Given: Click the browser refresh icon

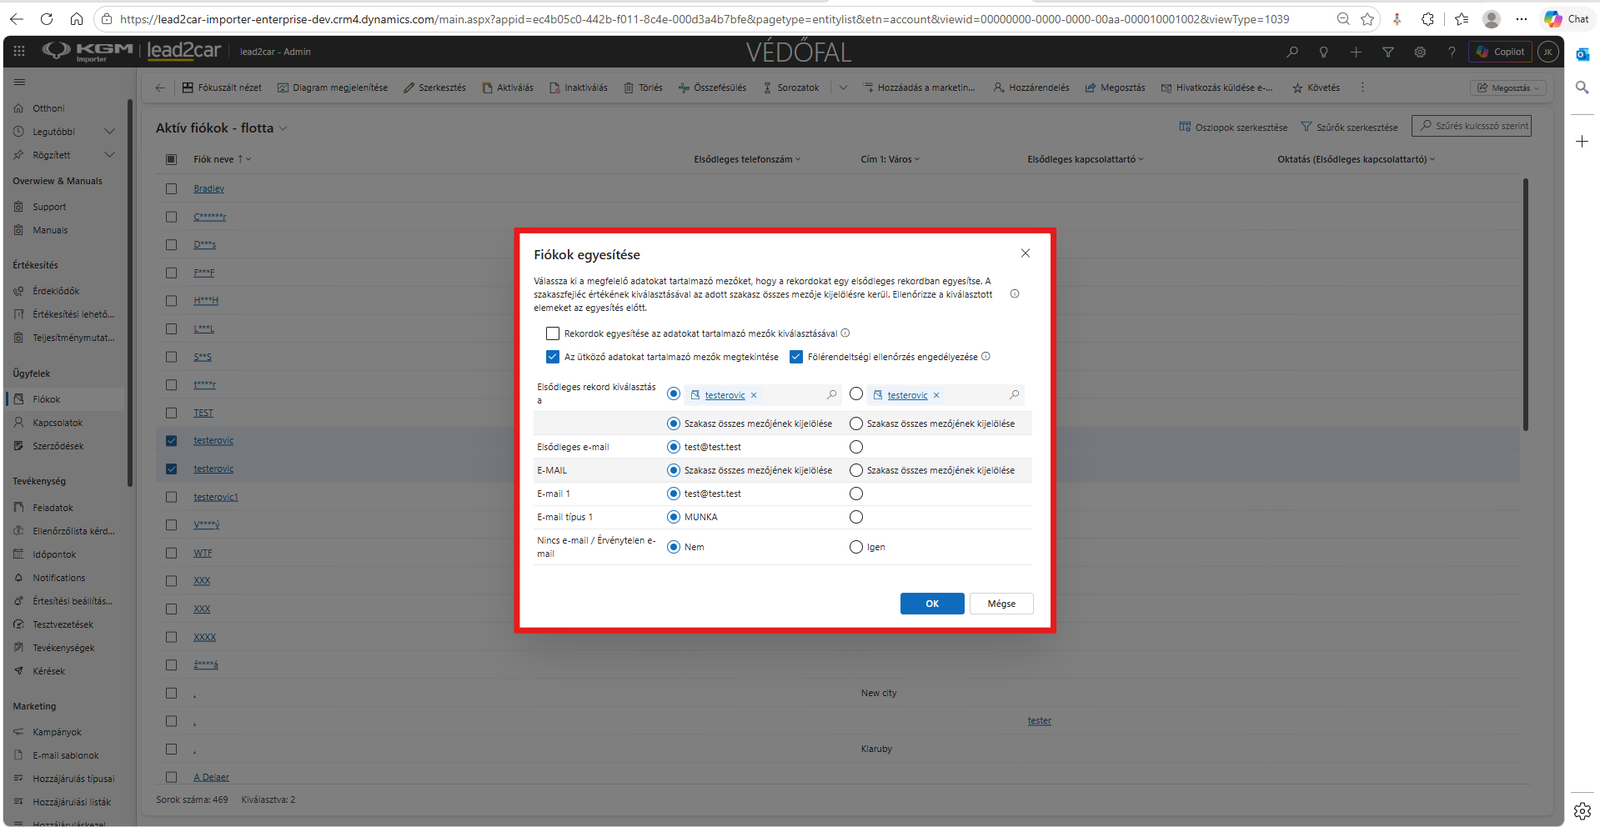Looking at the screenshot, I should point(46,19).
